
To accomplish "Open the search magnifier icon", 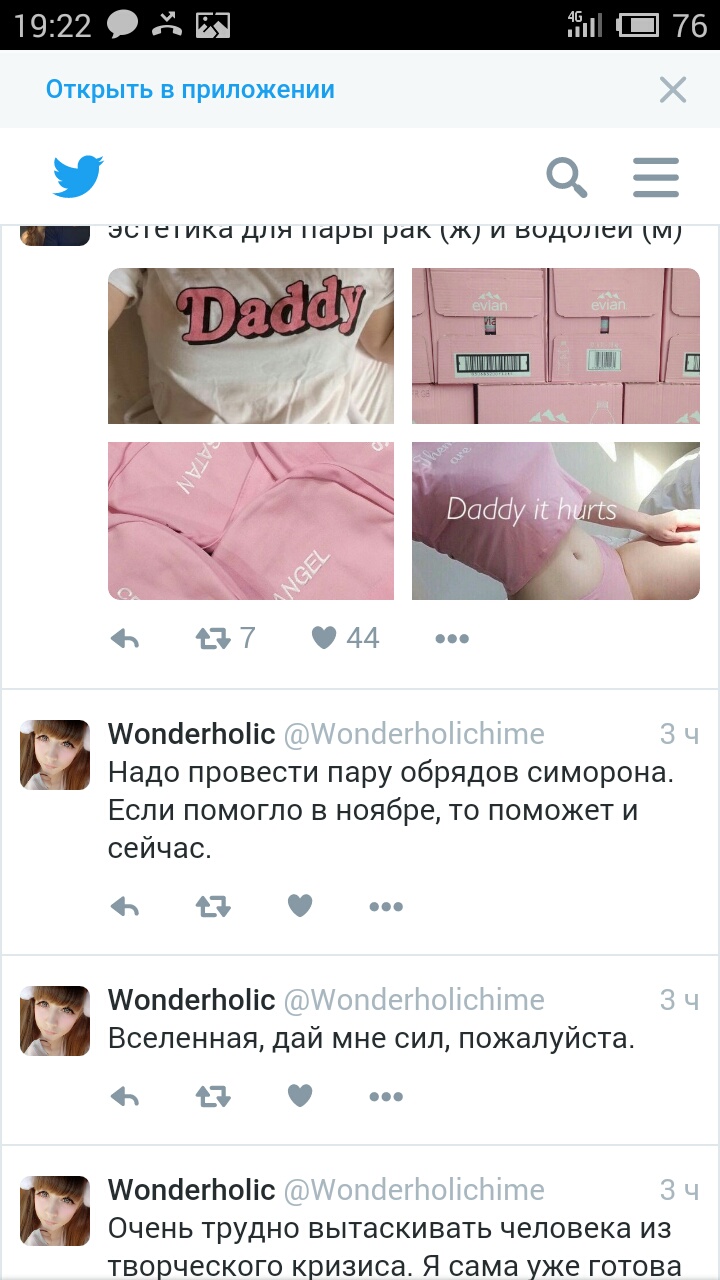I will pyautogui.click(x=566, y=178).
